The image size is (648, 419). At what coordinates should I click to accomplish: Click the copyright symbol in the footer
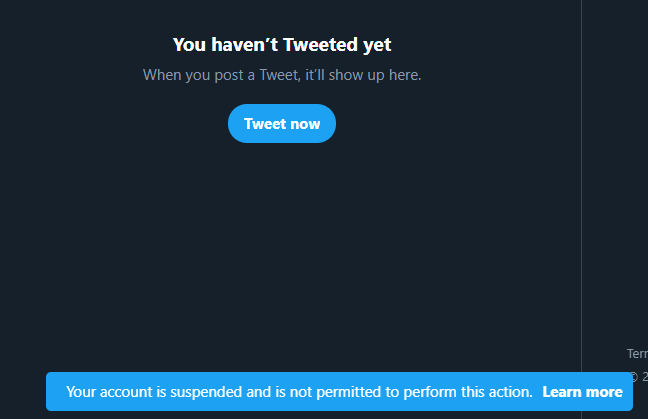coord(633,377)
